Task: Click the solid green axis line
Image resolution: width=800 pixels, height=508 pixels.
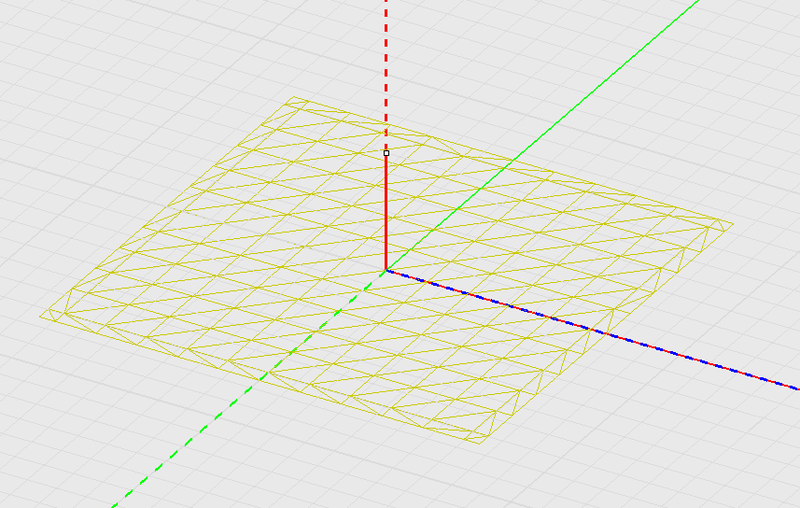Action: [x=541, y=135]
